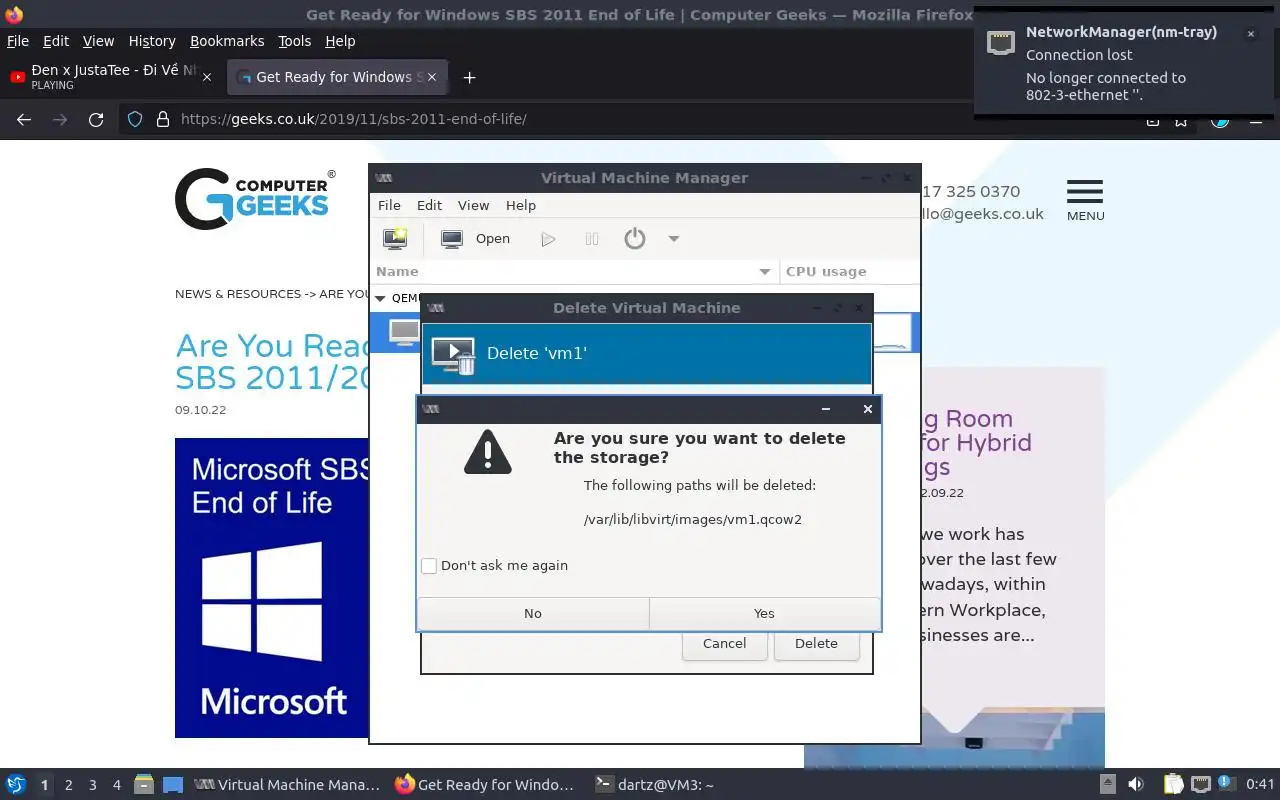Click the warning triangle icon in the dialog
The width and height of the screenshot is (1280, 800).
click(488, 452)
